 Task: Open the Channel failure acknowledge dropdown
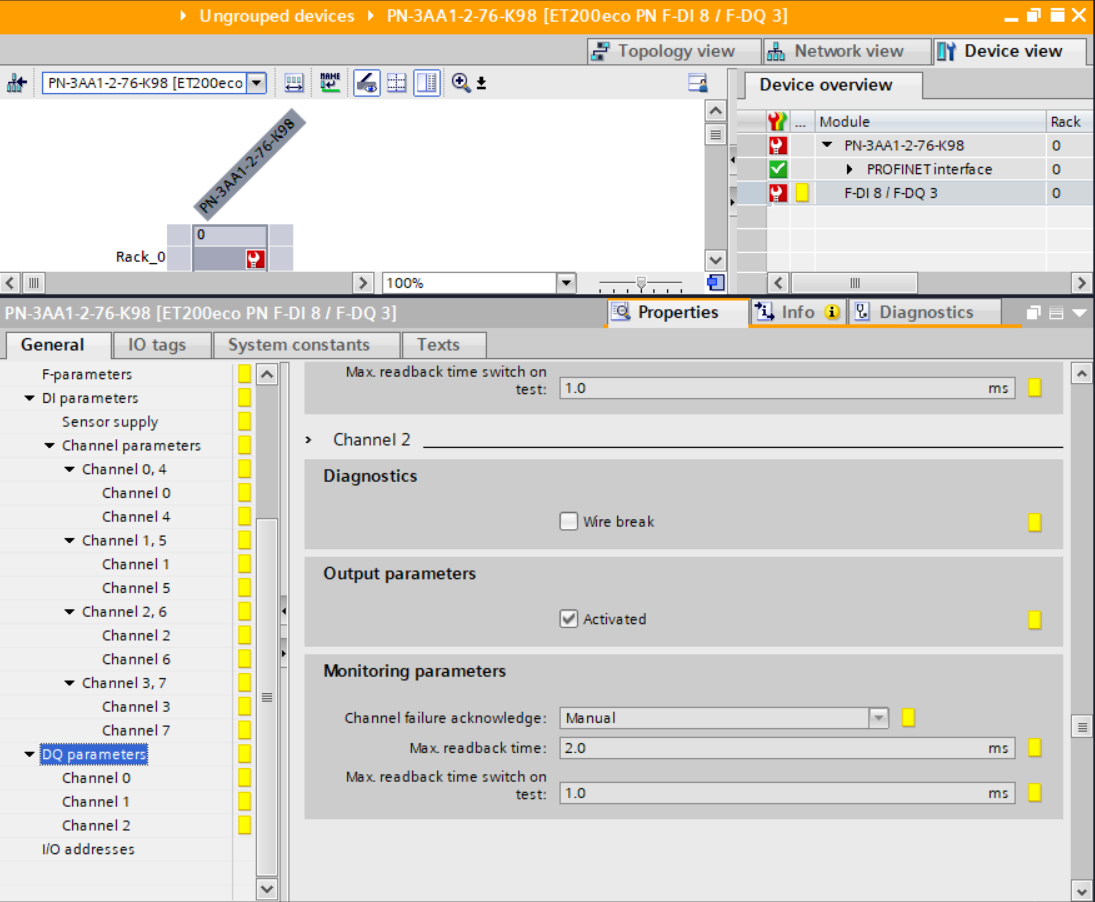(878, 718)
